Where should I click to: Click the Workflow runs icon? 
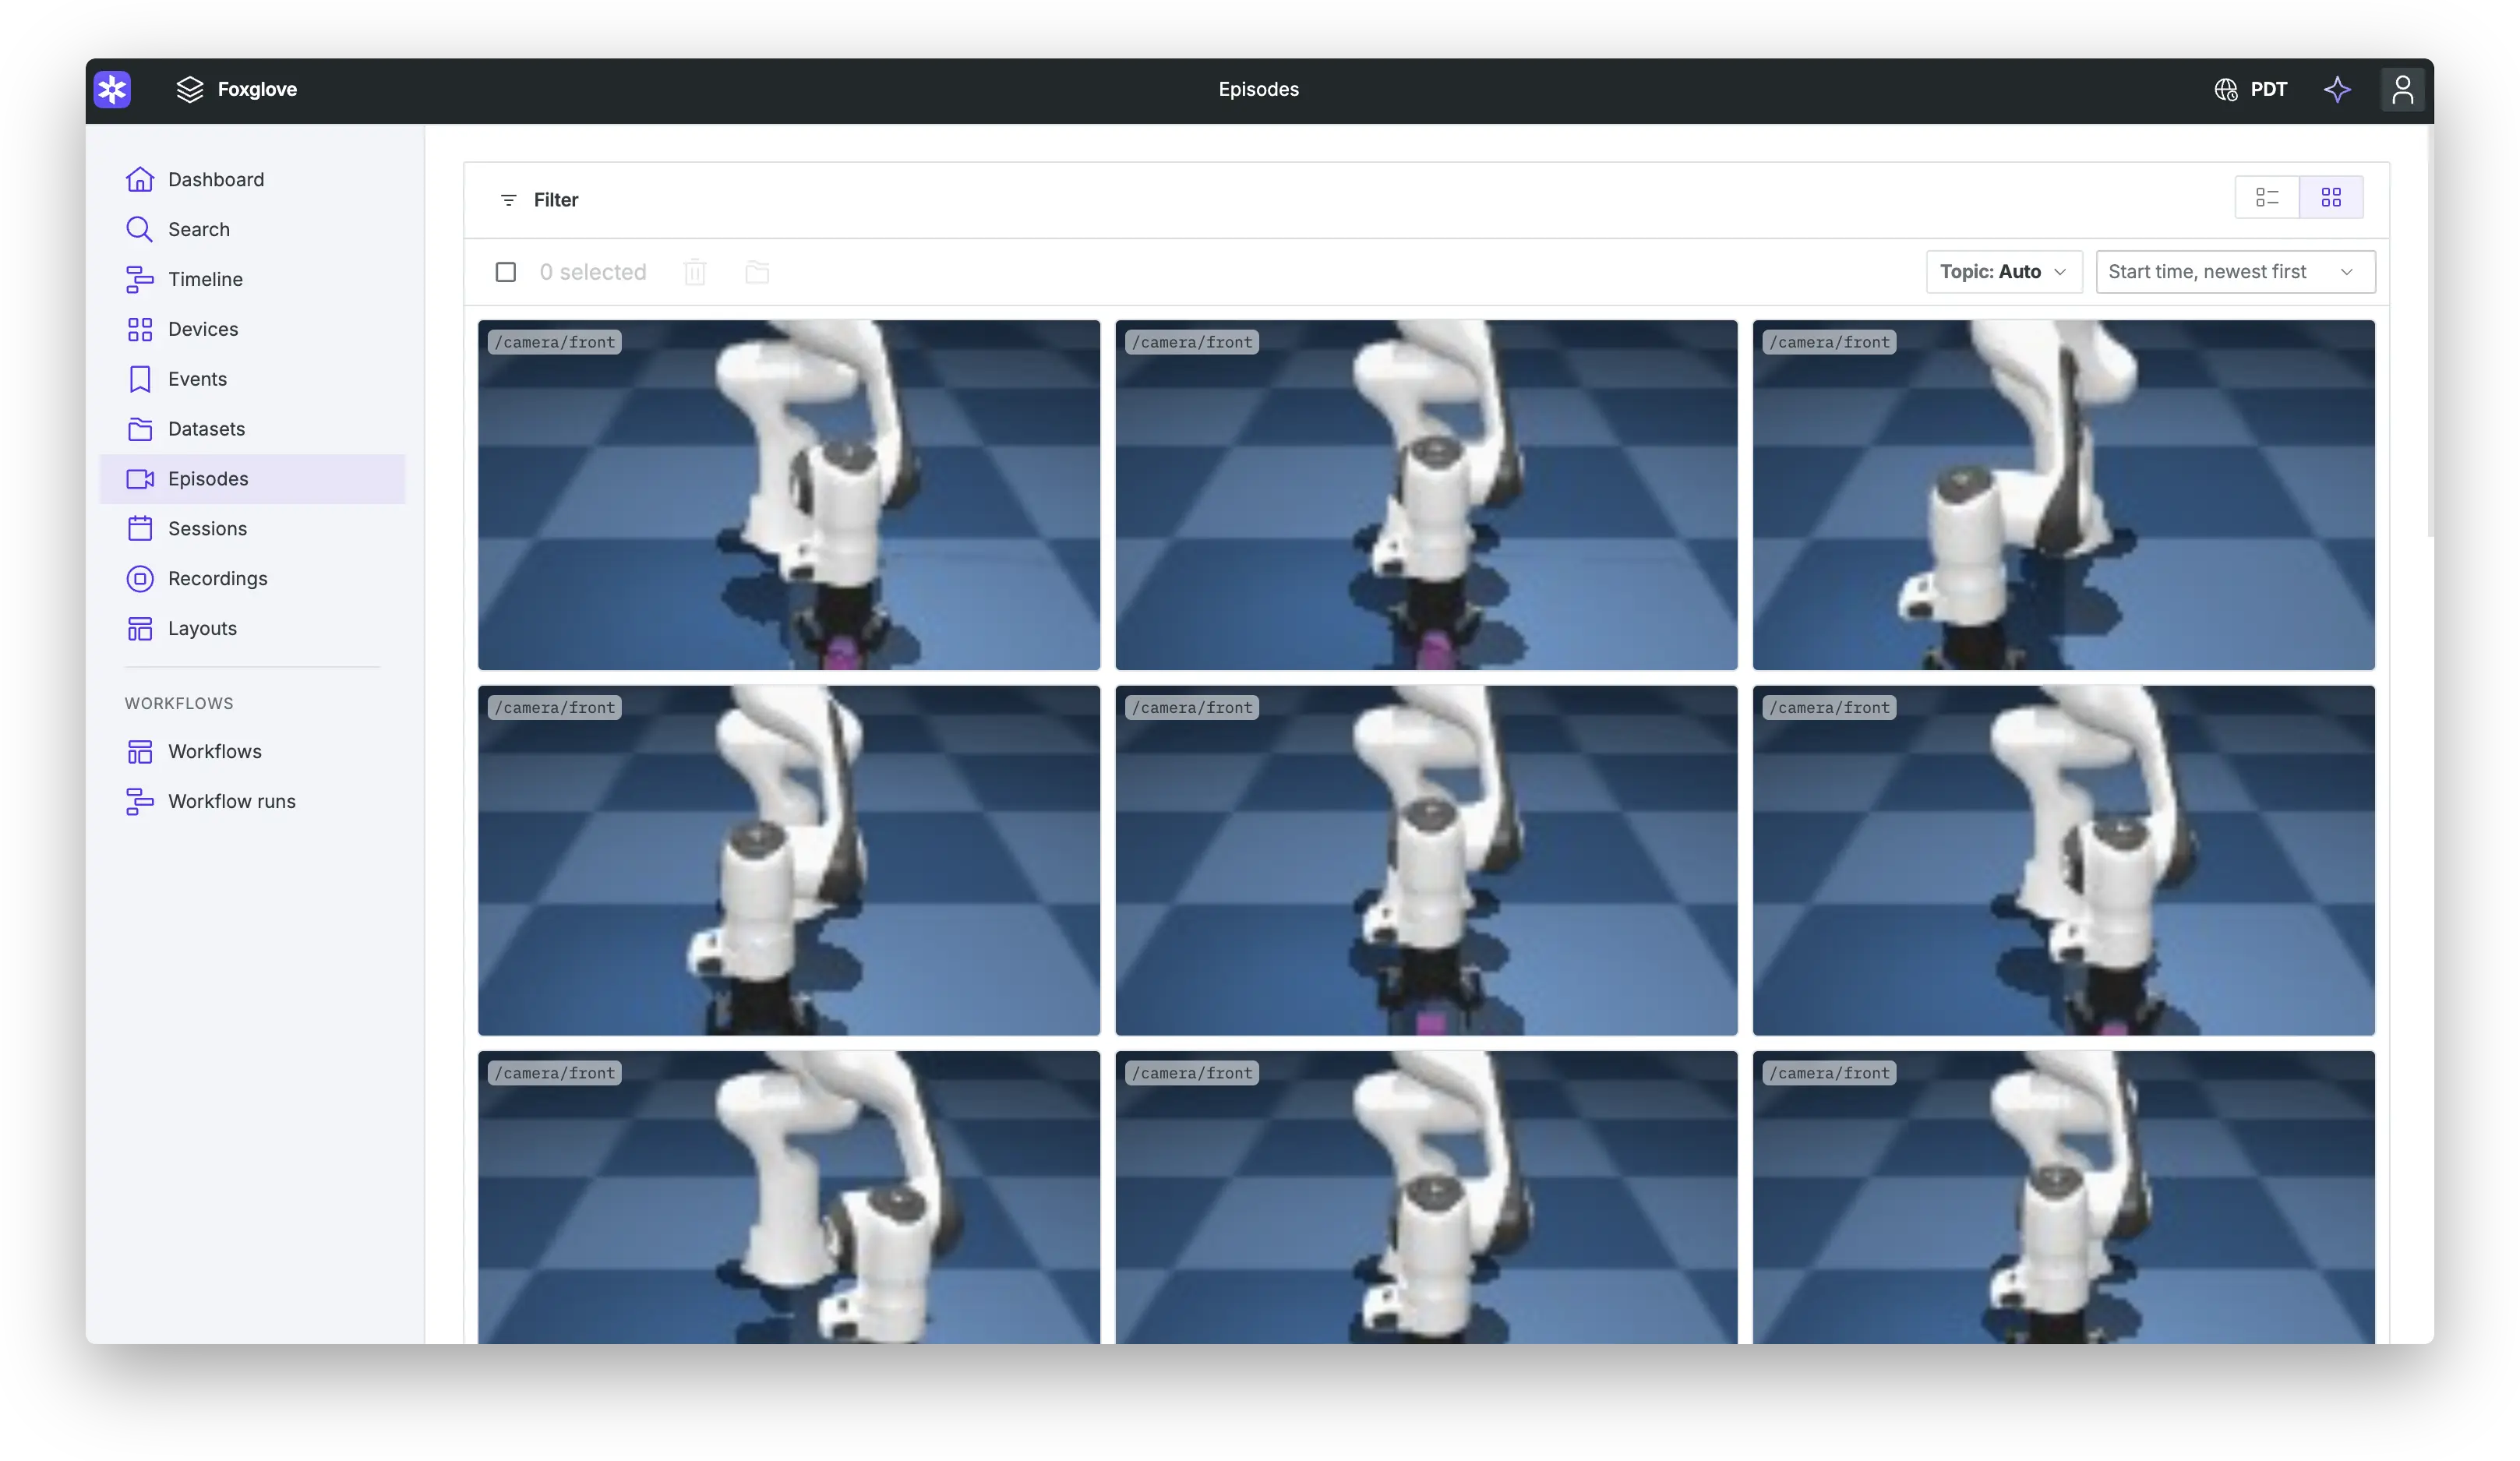[x=140, y=801]
